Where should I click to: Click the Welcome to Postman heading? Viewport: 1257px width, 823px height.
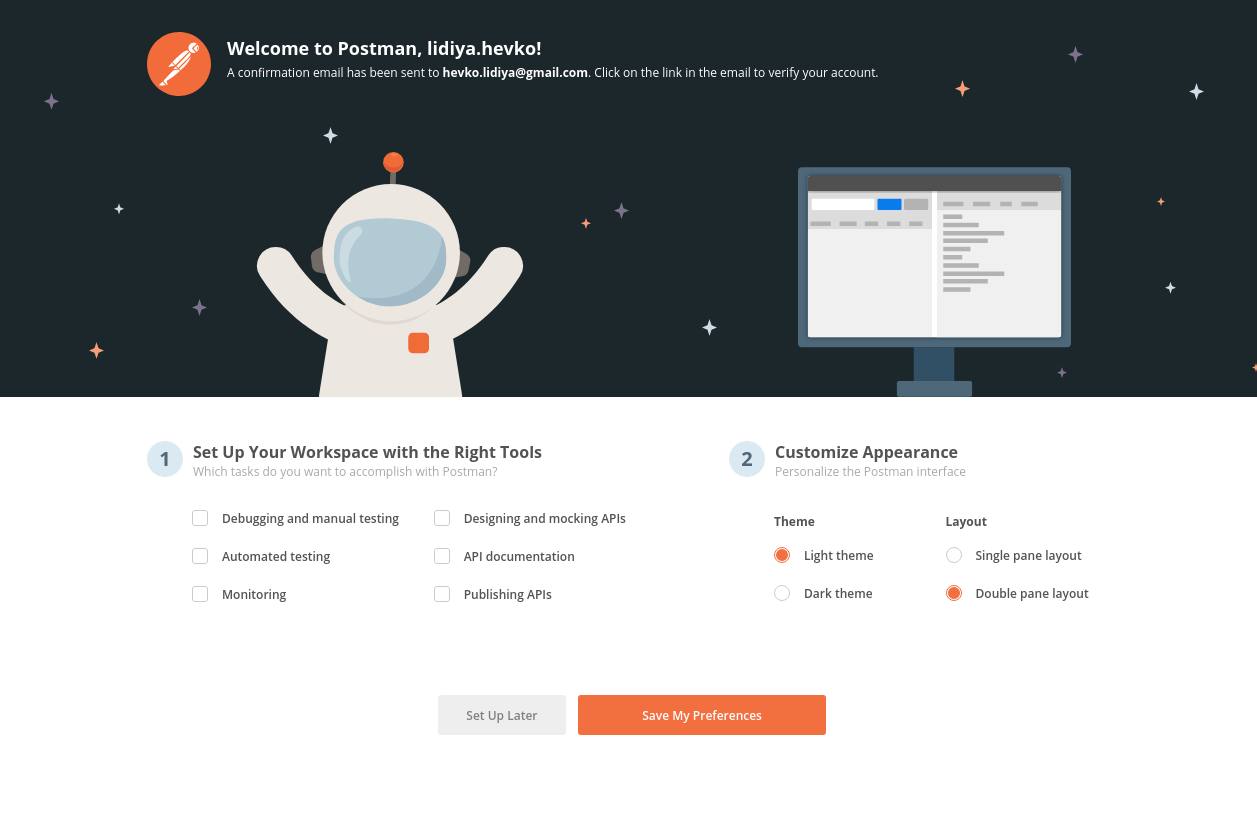click(x=384, y=48)
